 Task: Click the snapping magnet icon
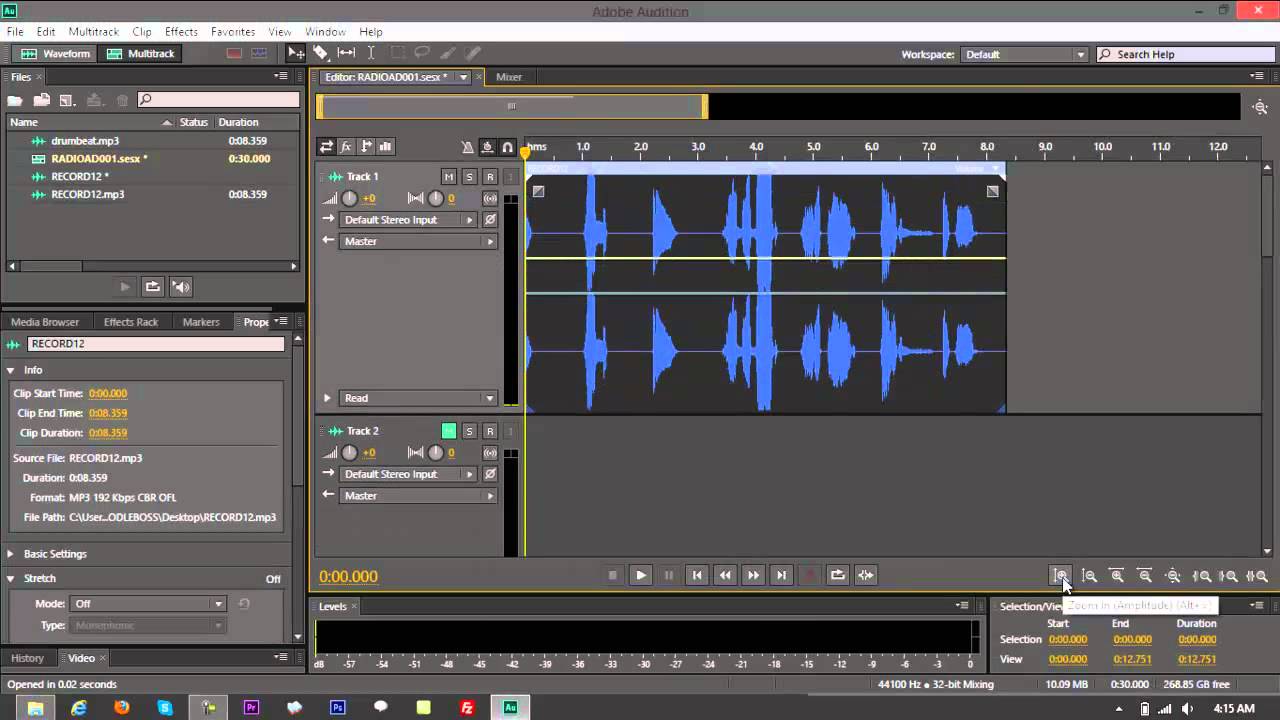[507, 147]
